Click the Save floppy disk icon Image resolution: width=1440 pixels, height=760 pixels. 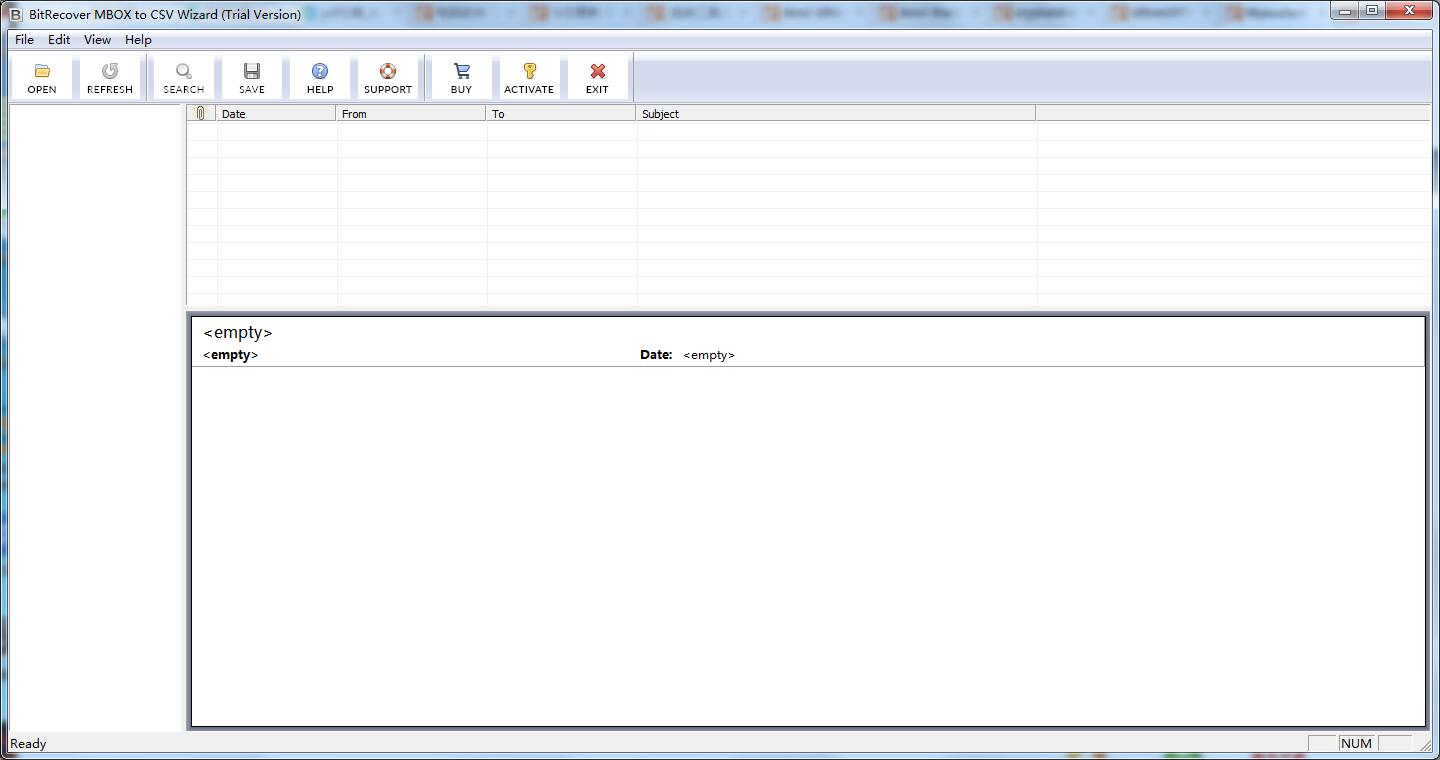click(x=252, y=72)
